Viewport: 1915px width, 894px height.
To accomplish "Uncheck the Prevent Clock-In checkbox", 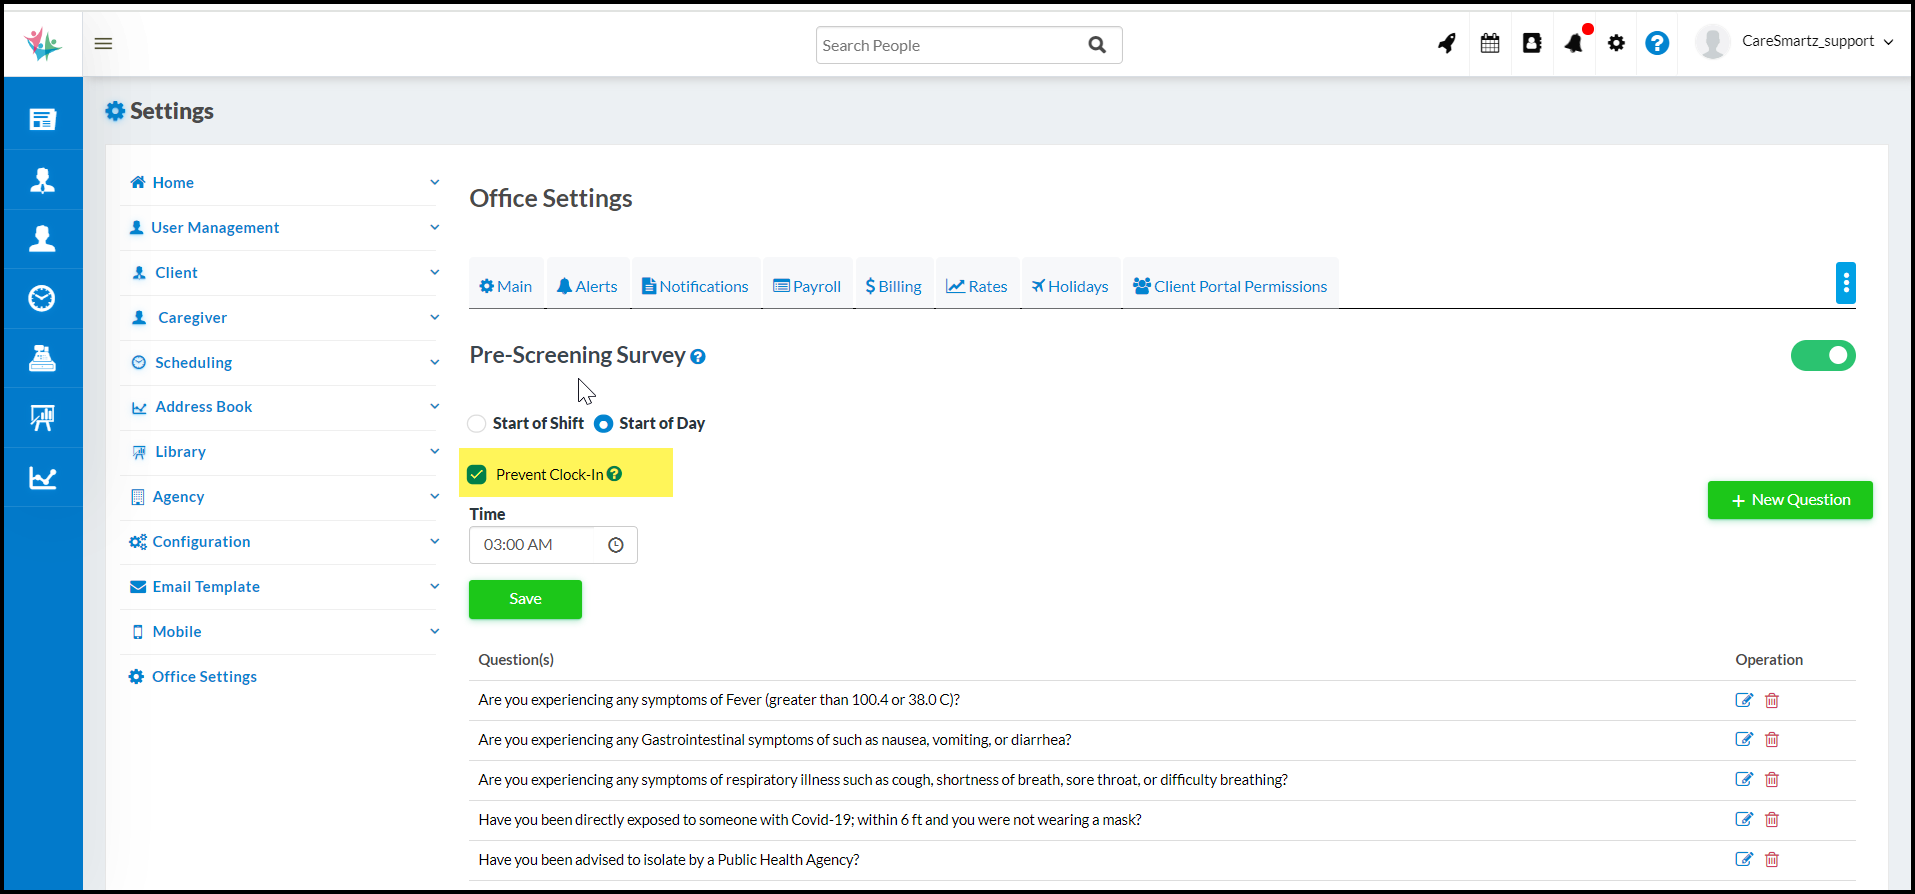I will pos(477,474).
